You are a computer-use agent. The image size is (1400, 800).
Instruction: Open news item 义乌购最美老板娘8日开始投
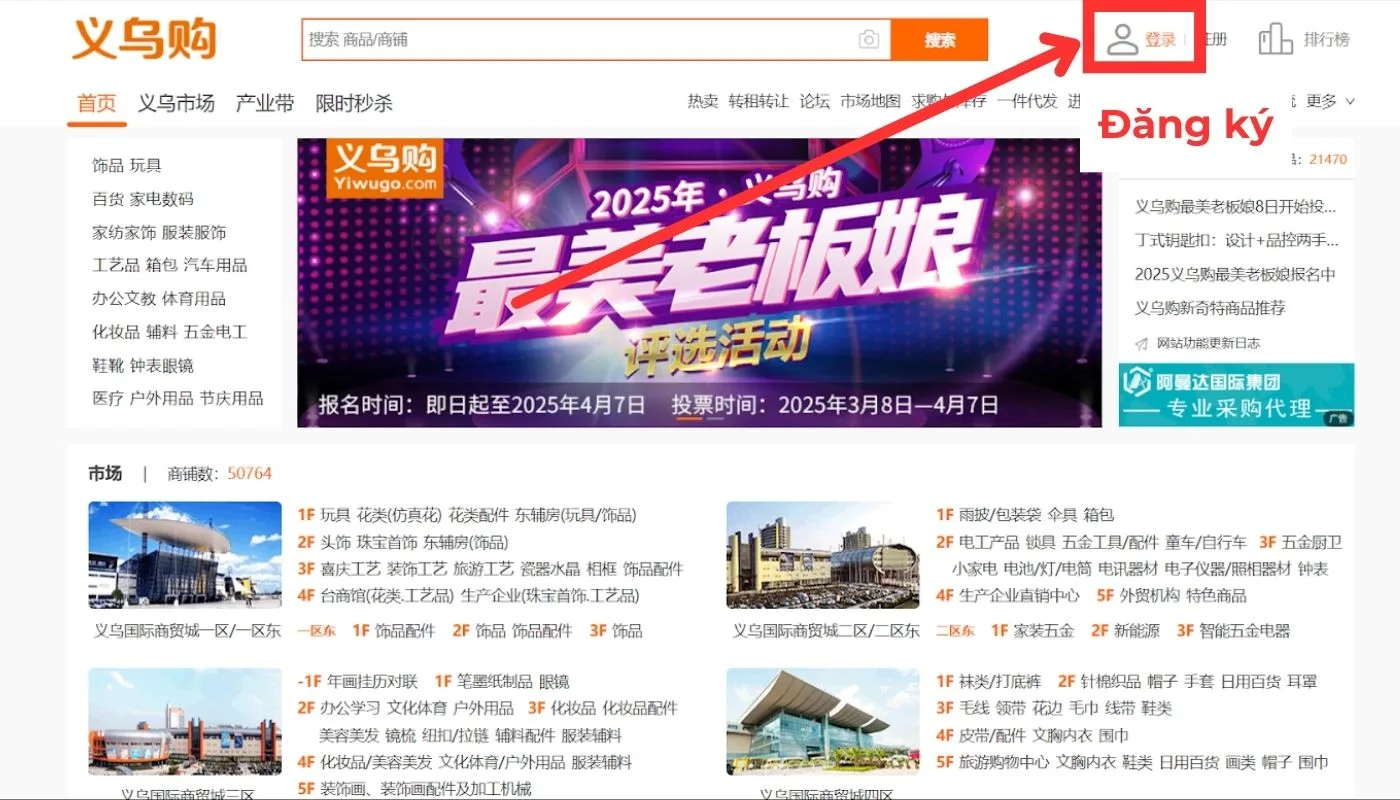pos(1235,207)
